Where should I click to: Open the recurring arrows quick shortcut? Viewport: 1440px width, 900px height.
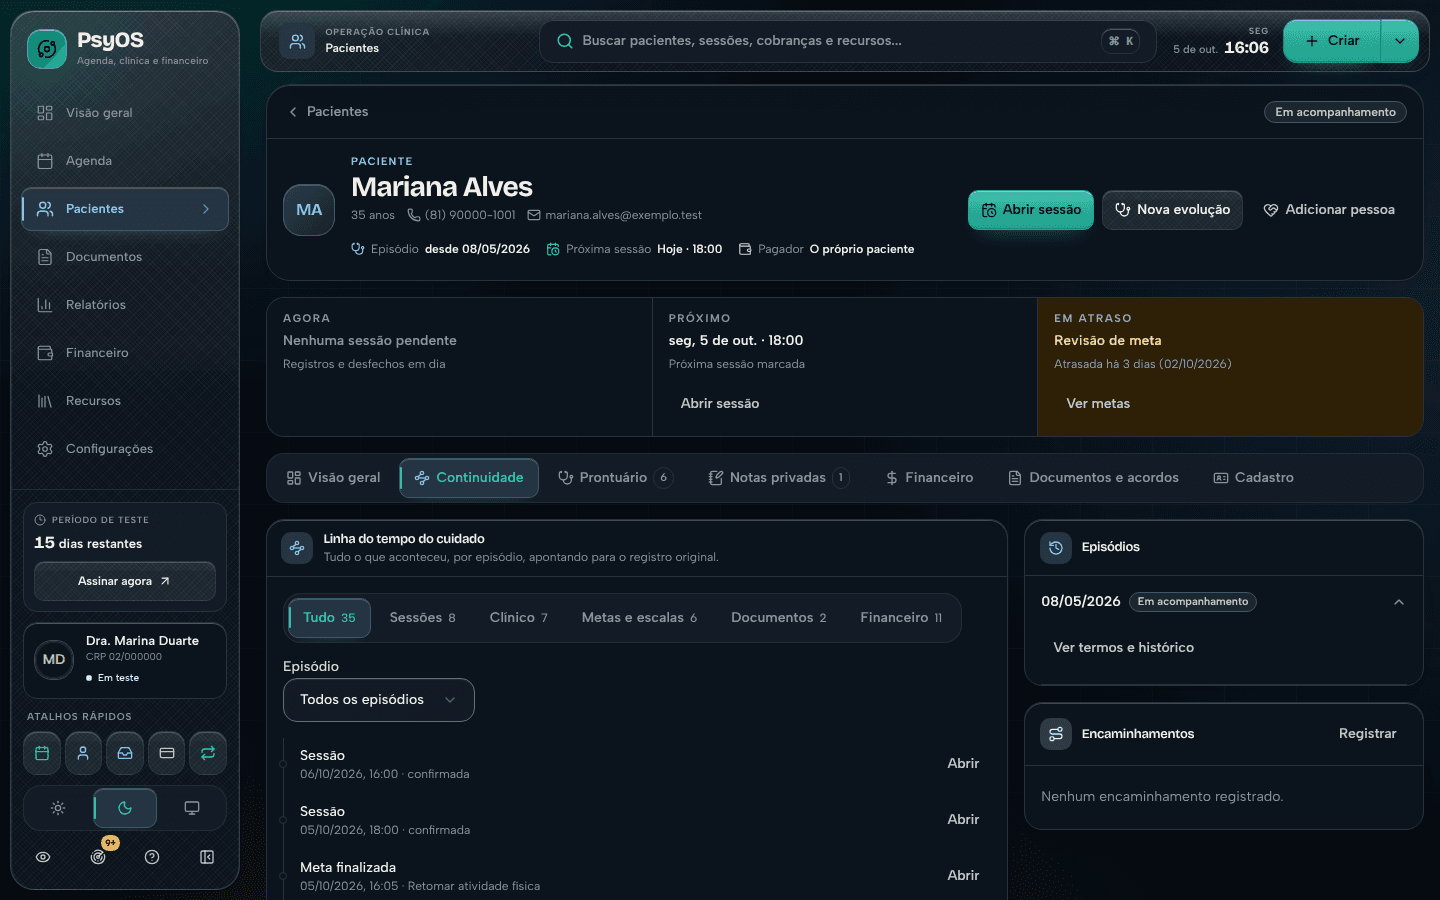pyautogui.click(x=208, y=753)
